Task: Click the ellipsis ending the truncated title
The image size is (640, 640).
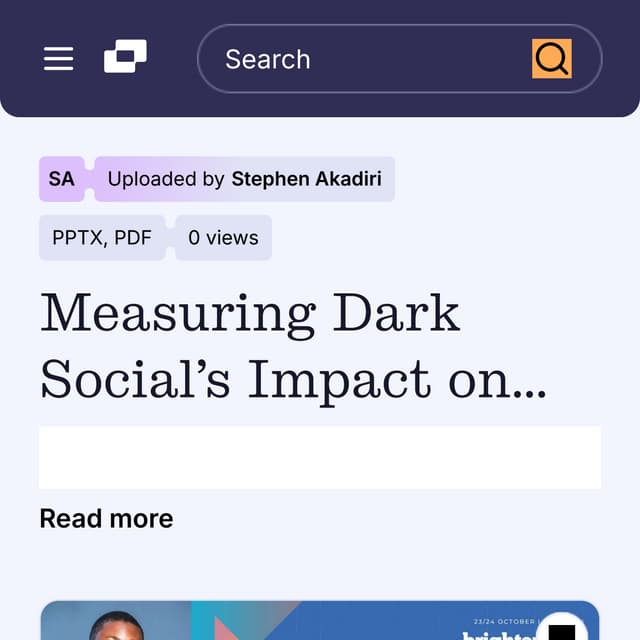Action: pos(529,384)
